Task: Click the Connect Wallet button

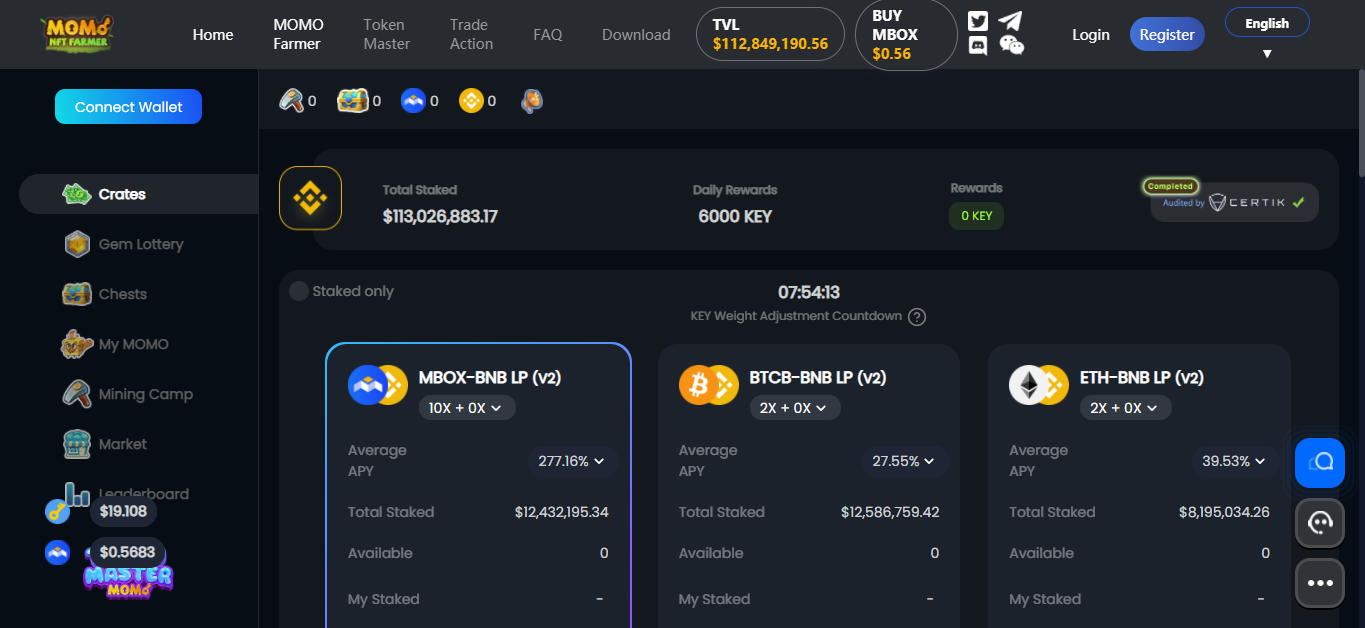Action: click(x=128, y=107)
